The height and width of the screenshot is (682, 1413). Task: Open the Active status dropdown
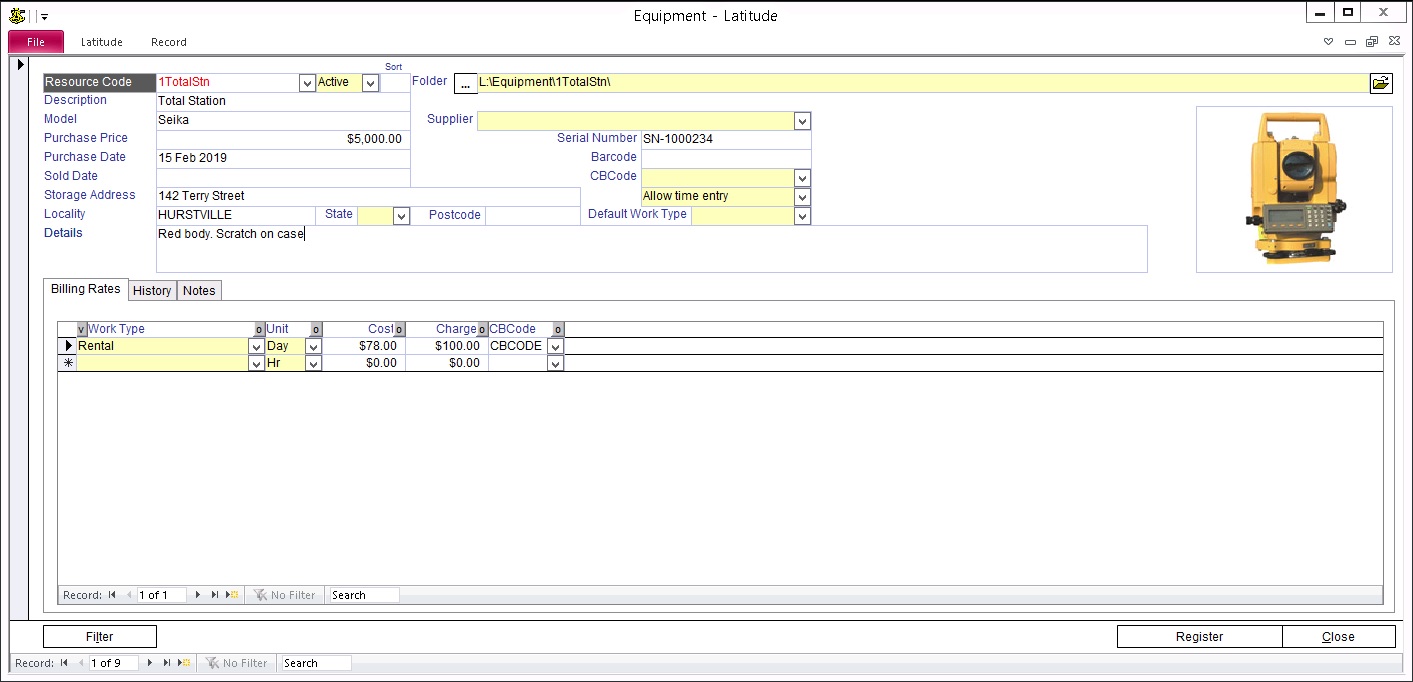point(370,83)
